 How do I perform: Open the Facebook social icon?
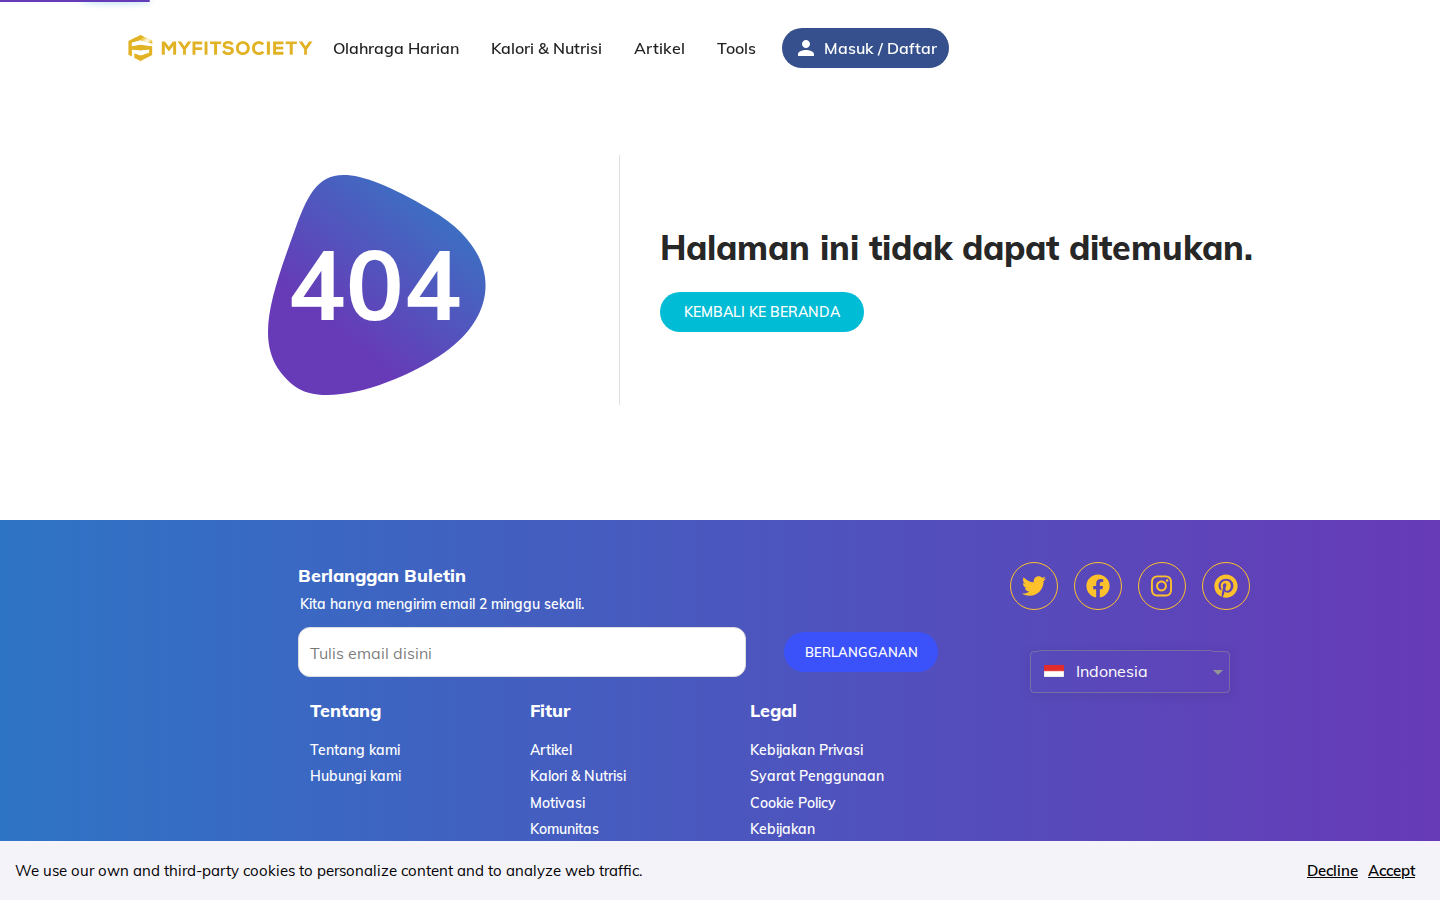pos(1098,586)
